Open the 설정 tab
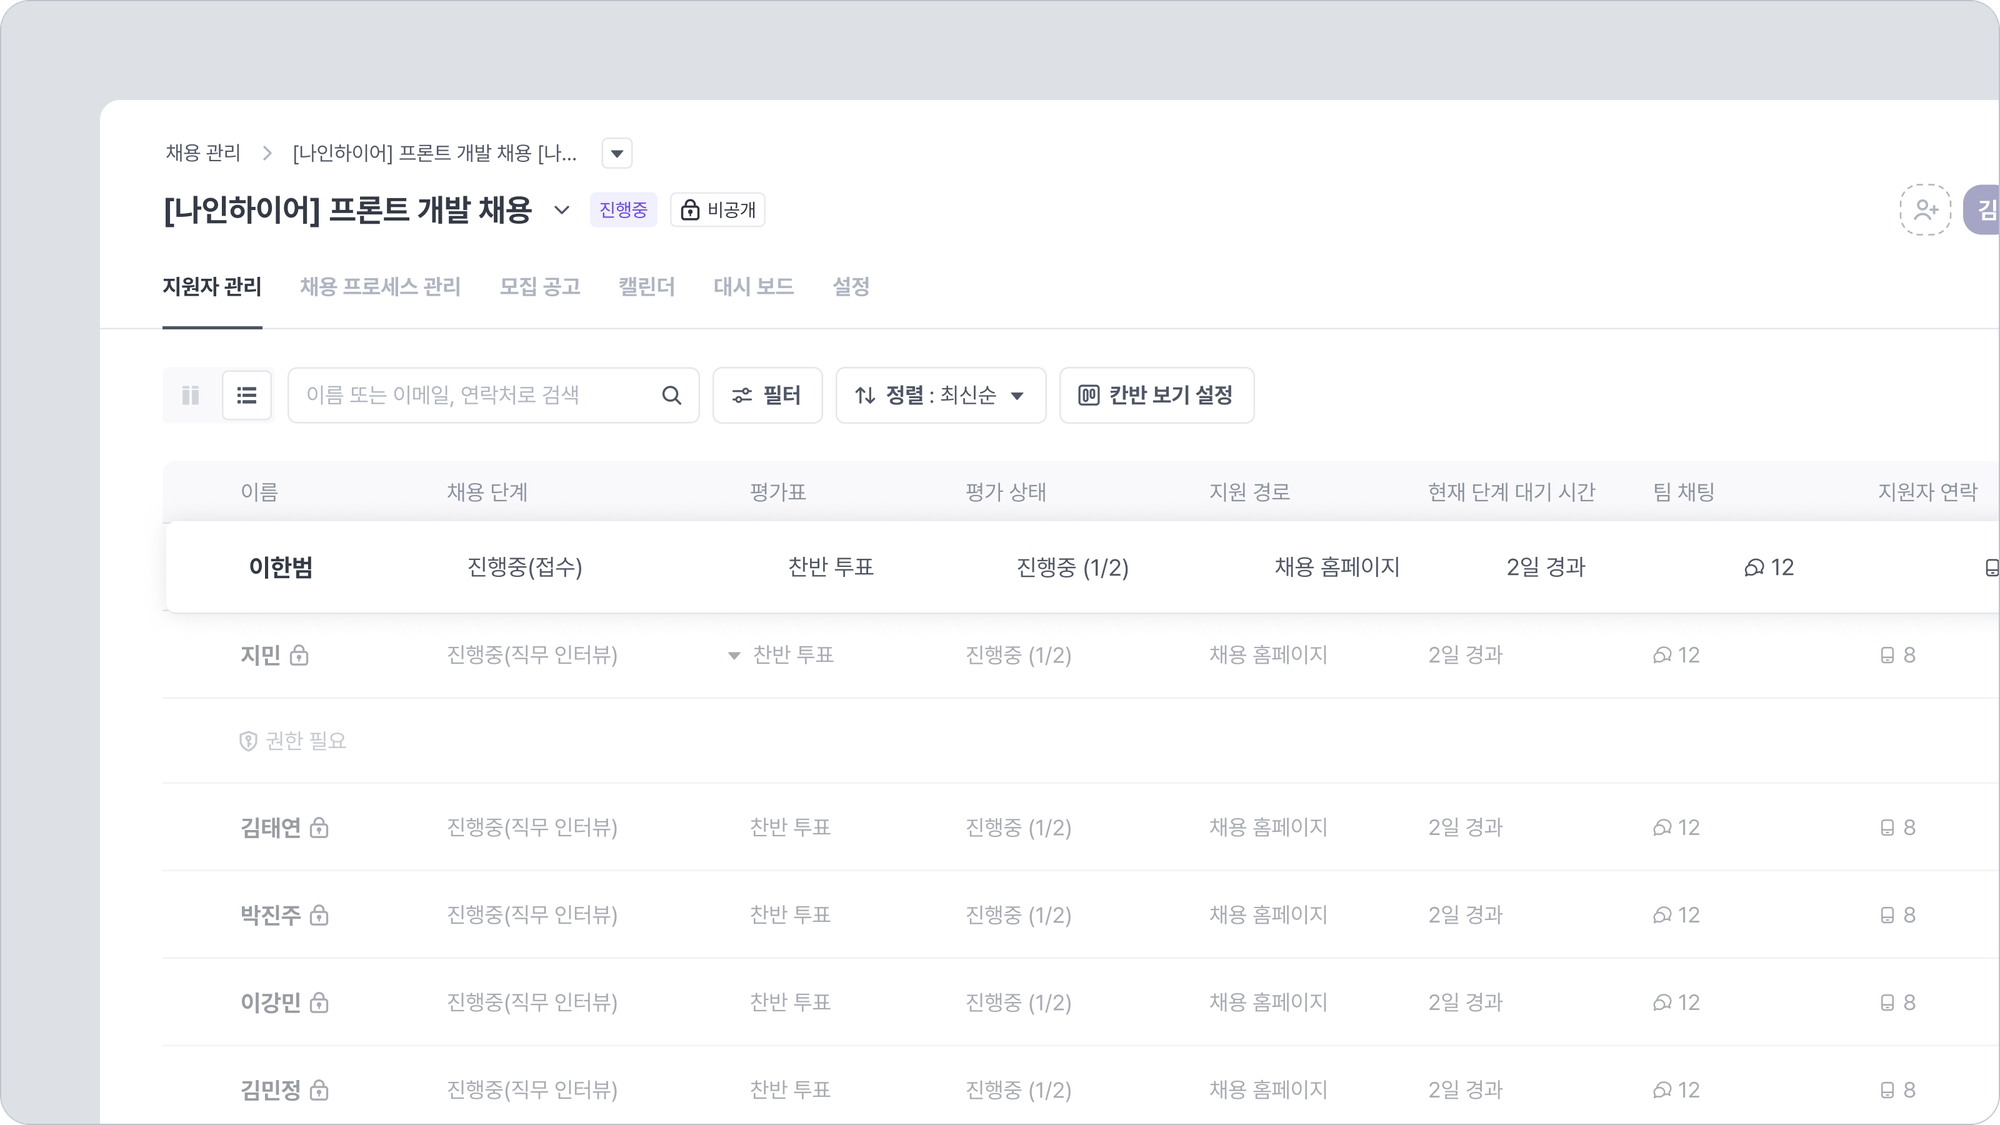The width and height of the screenshot is (2000, 1125). tap(851, 287)
